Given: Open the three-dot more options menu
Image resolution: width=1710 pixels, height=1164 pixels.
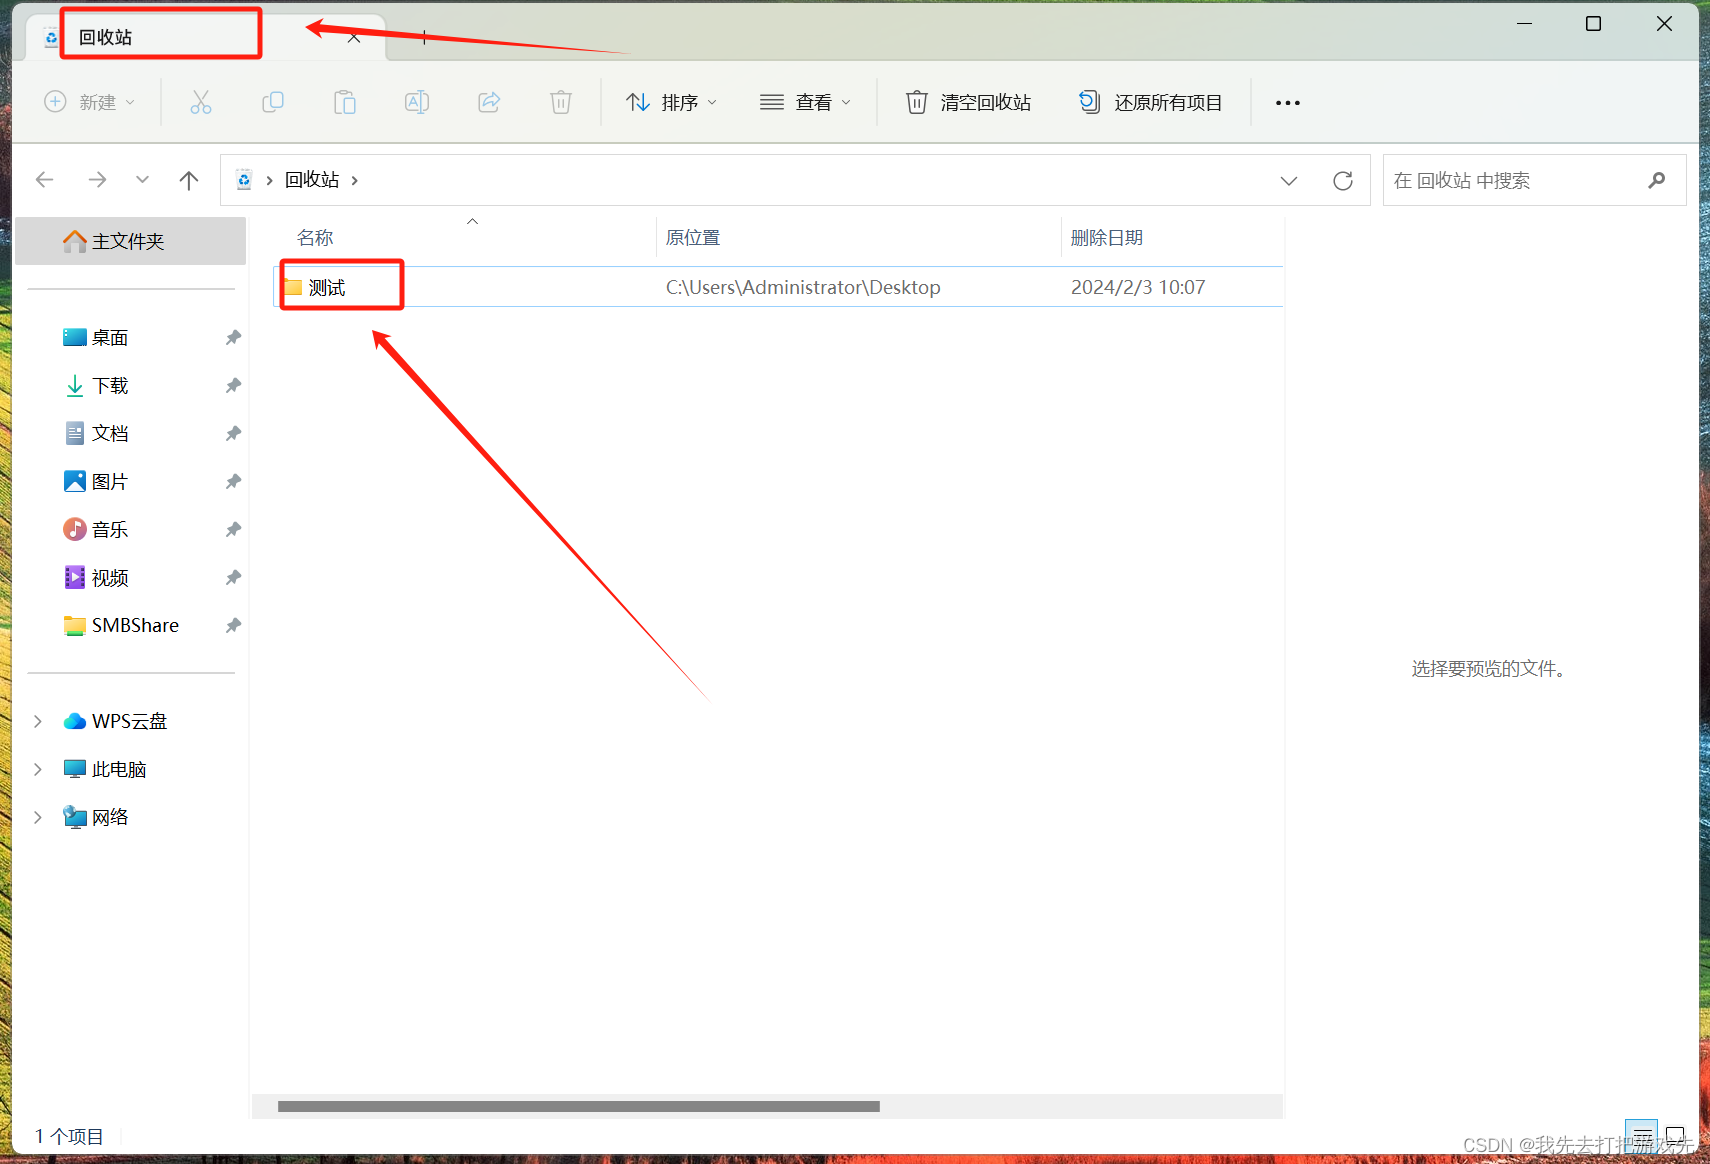Looking at the screenshot, I should [1288, 103].
